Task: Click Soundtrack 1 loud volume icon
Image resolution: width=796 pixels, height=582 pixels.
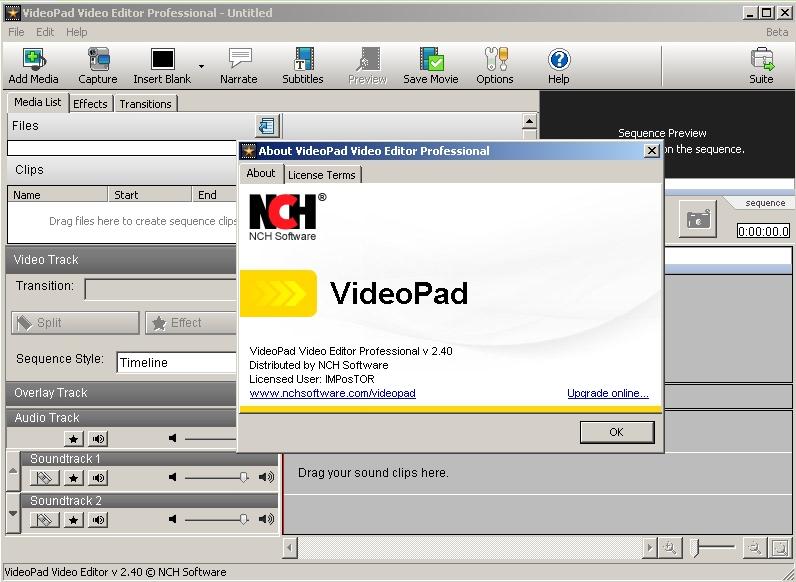Action: pyautogui.click(x=267, y=477)
